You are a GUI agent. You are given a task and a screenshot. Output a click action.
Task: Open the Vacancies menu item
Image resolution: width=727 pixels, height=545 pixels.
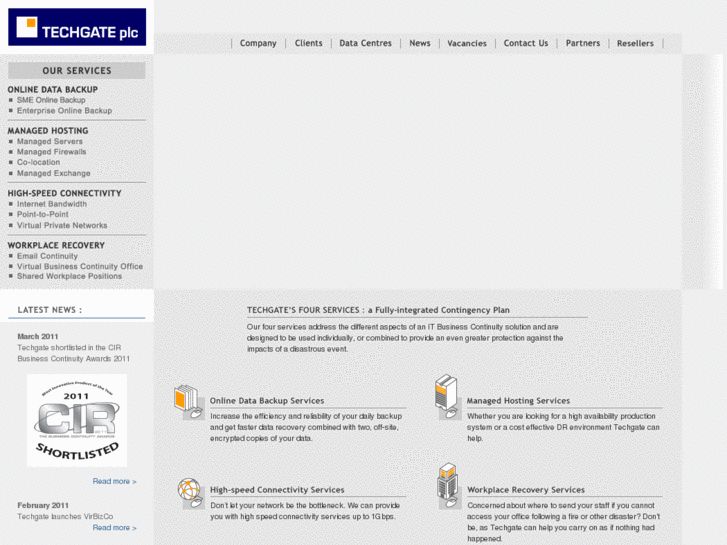467,43
